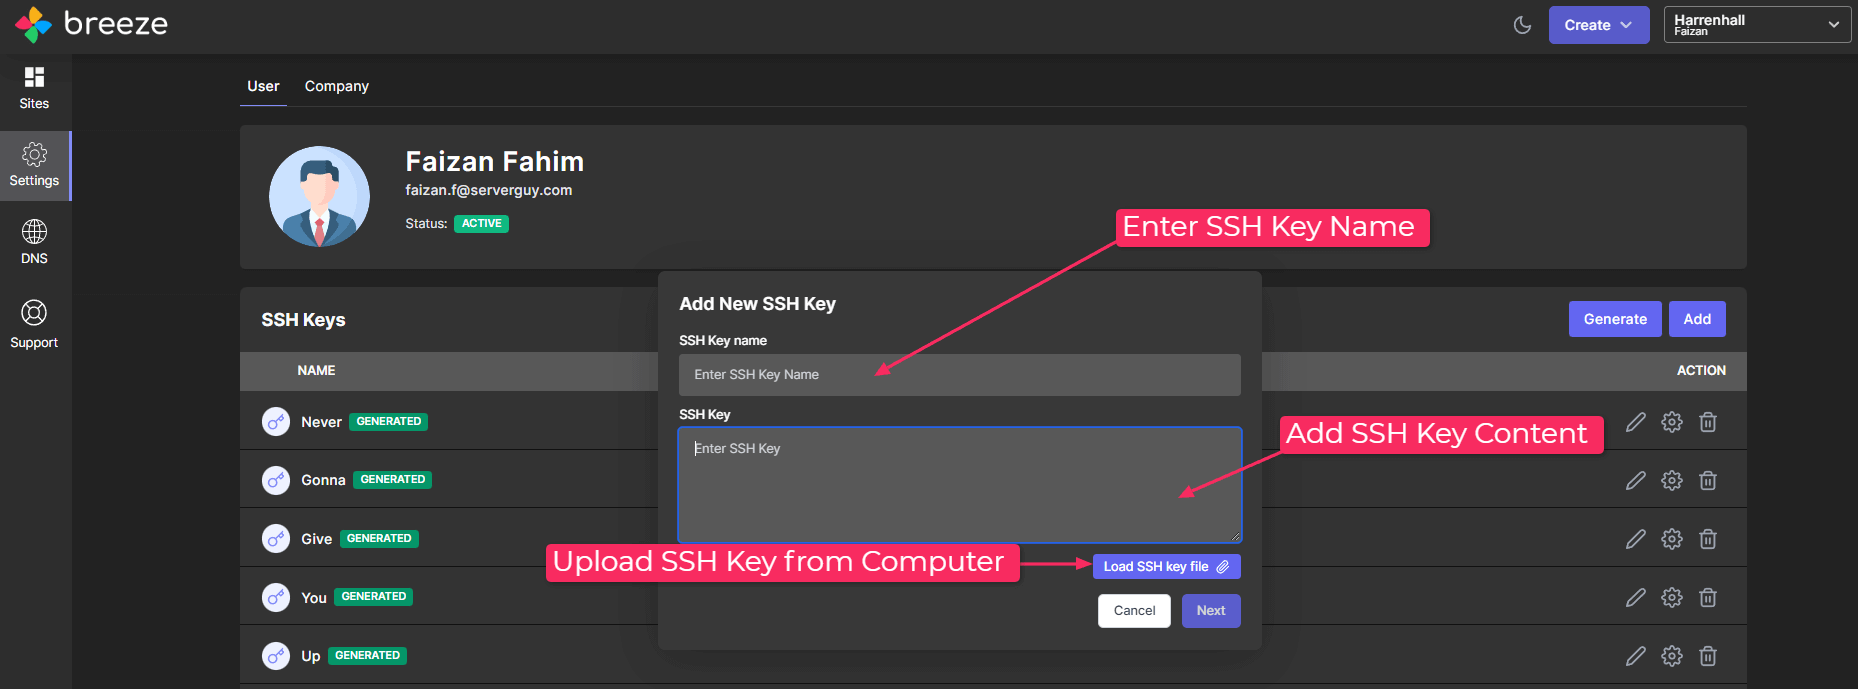Switch to the Company tab

[x=336, y=86]
